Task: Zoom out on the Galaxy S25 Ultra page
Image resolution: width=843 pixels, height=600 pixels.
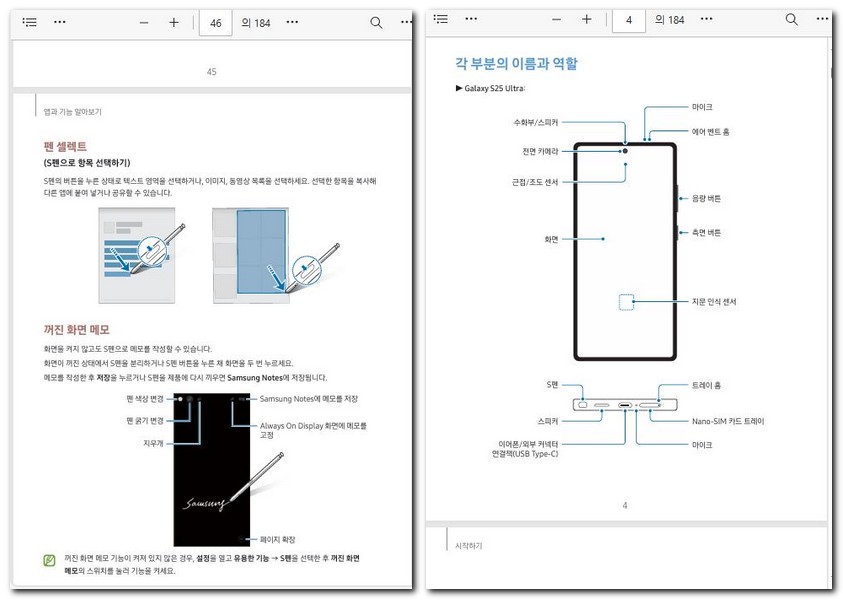Action: click(556, 19)
